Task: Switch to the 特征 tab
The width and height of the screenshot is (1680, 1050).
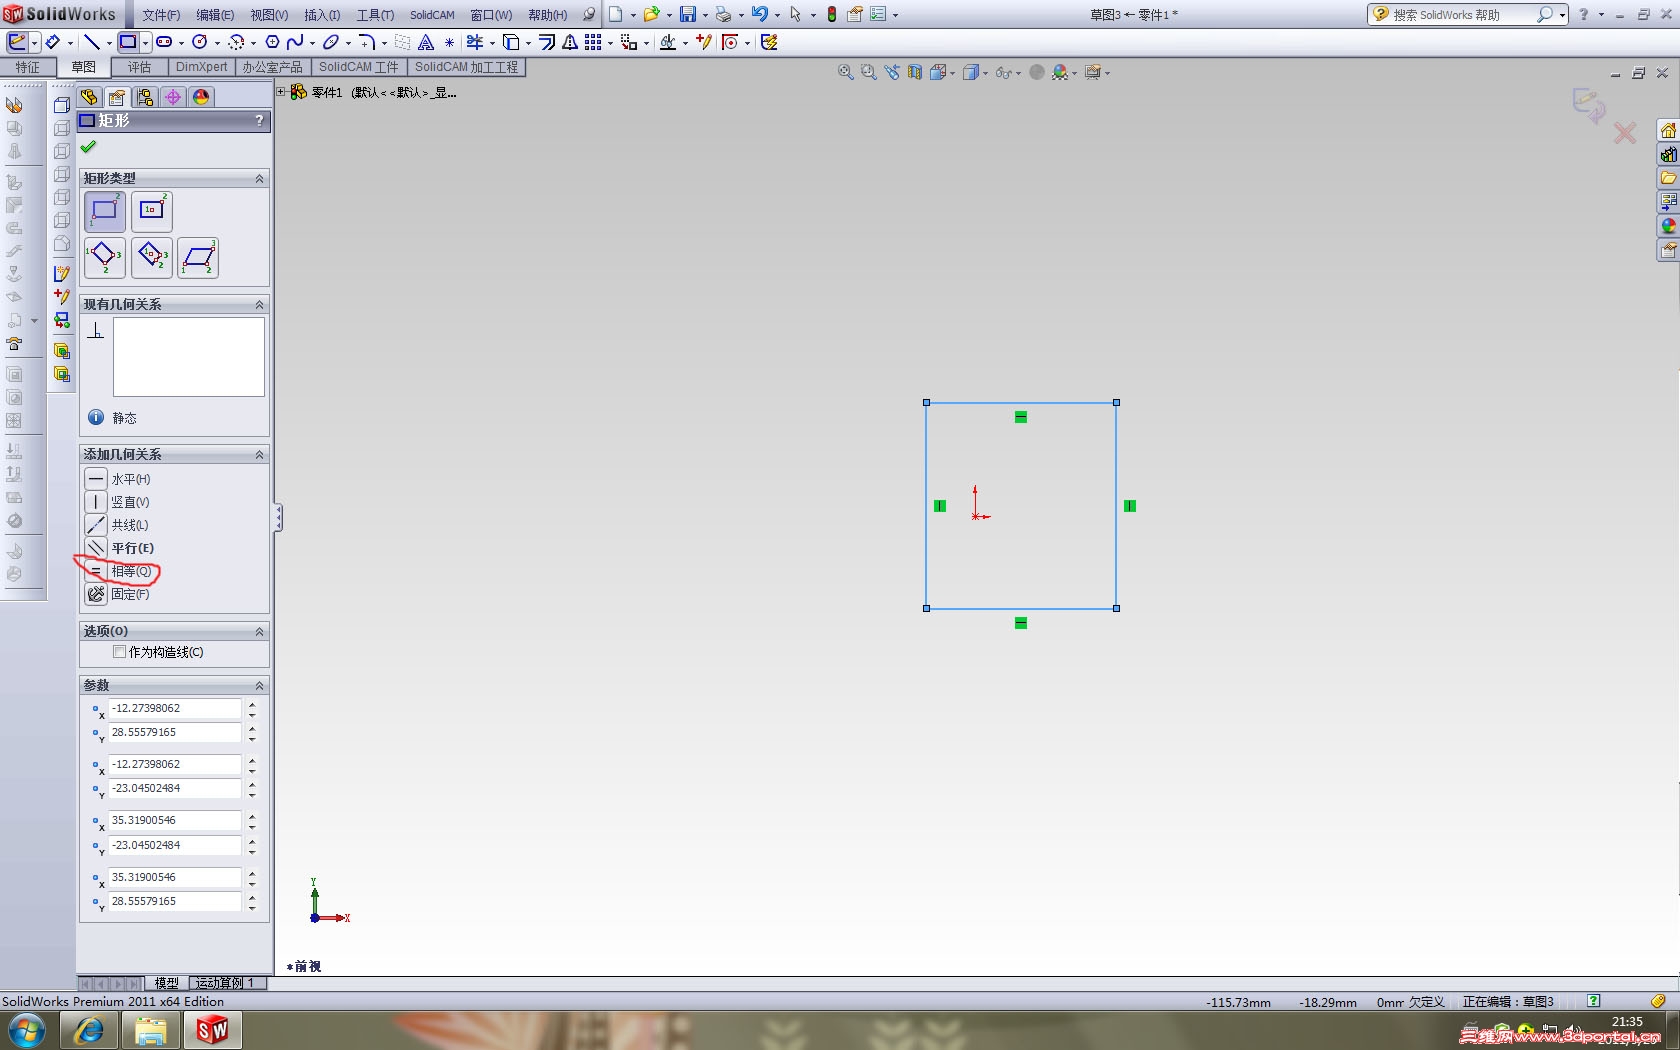Action: coord(28,67)
